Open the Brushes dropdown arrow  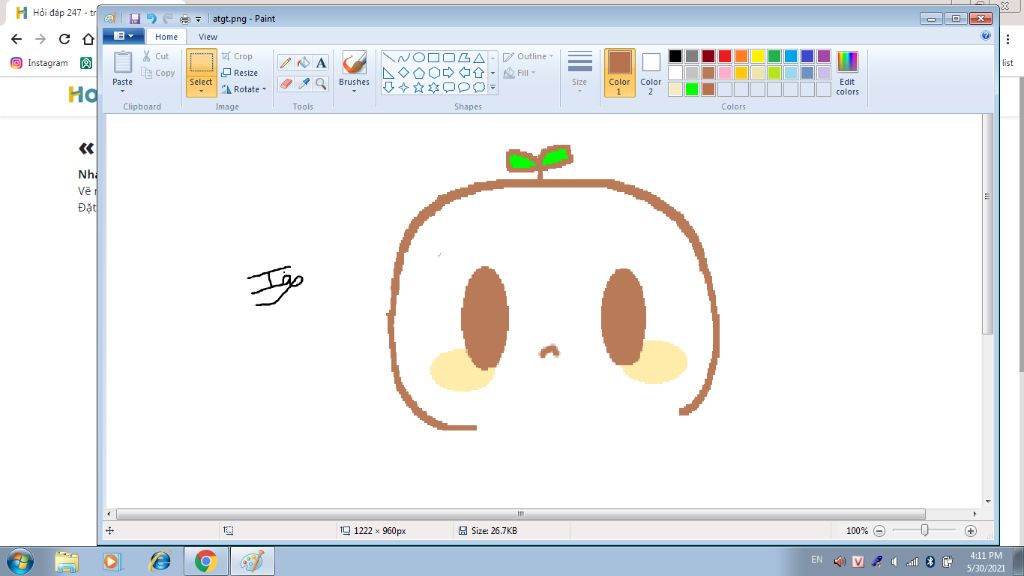click(354, 90)
